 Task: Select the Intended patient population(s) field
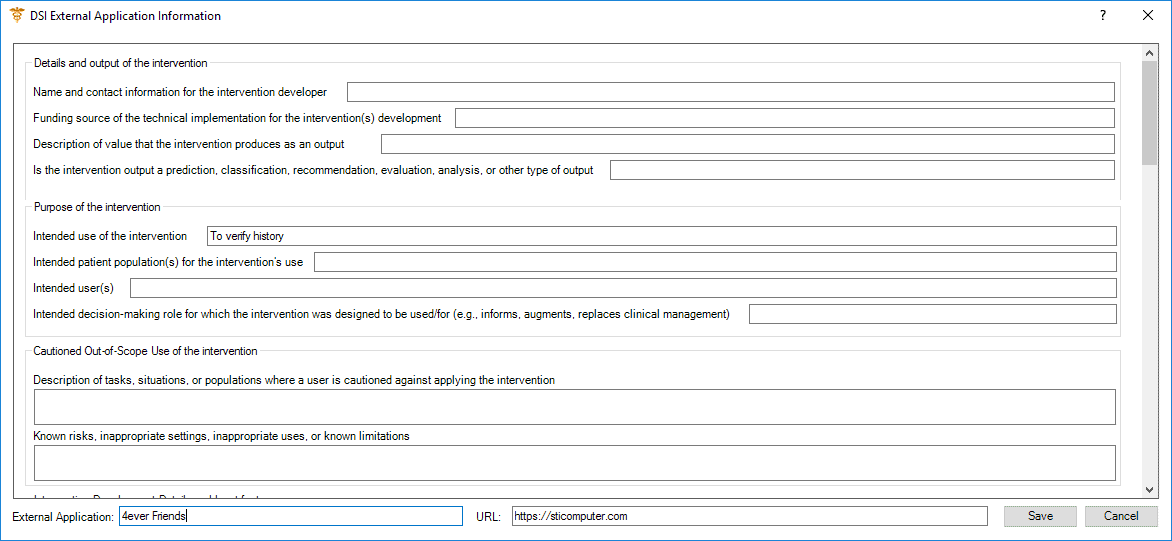click(x=714, y=262)
